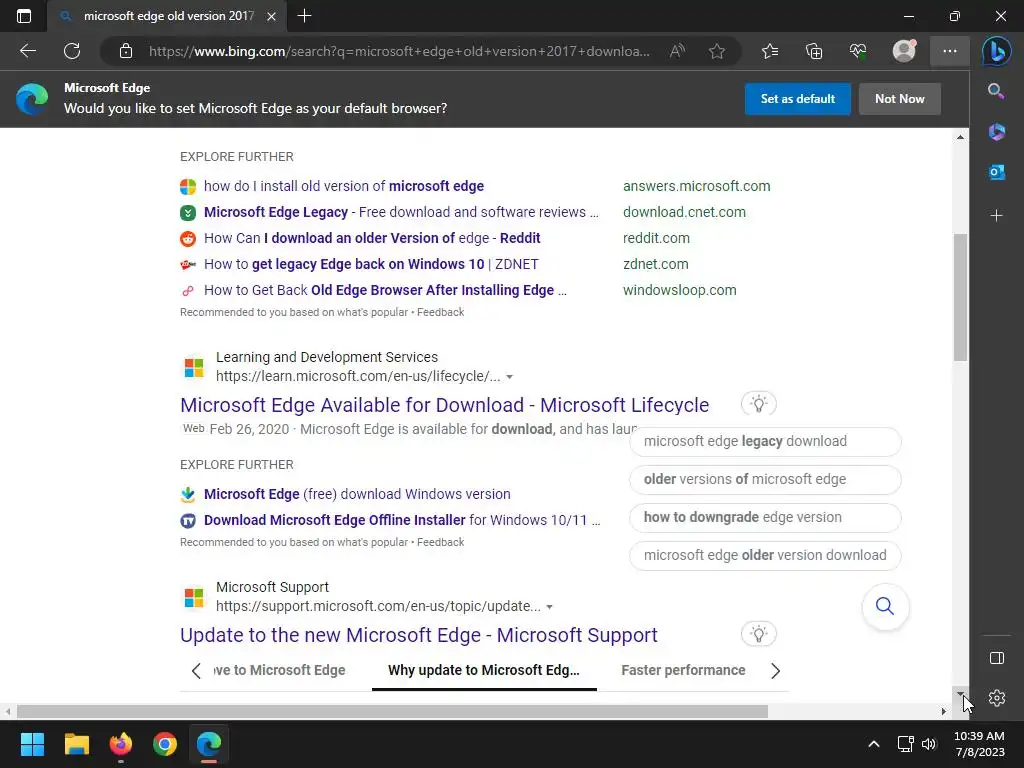Close the microsoft edge old version tab
Image resolution: width=1024 pixels, height=768 pixels.
(271, 16)
